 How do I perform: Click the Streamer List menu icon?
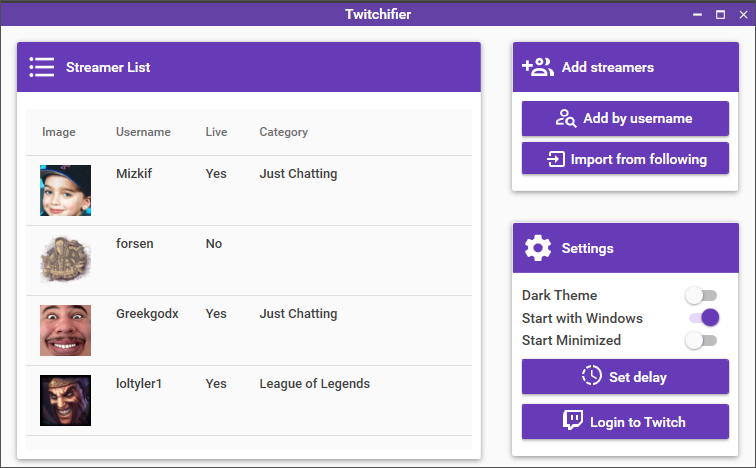tap(41, 67)
